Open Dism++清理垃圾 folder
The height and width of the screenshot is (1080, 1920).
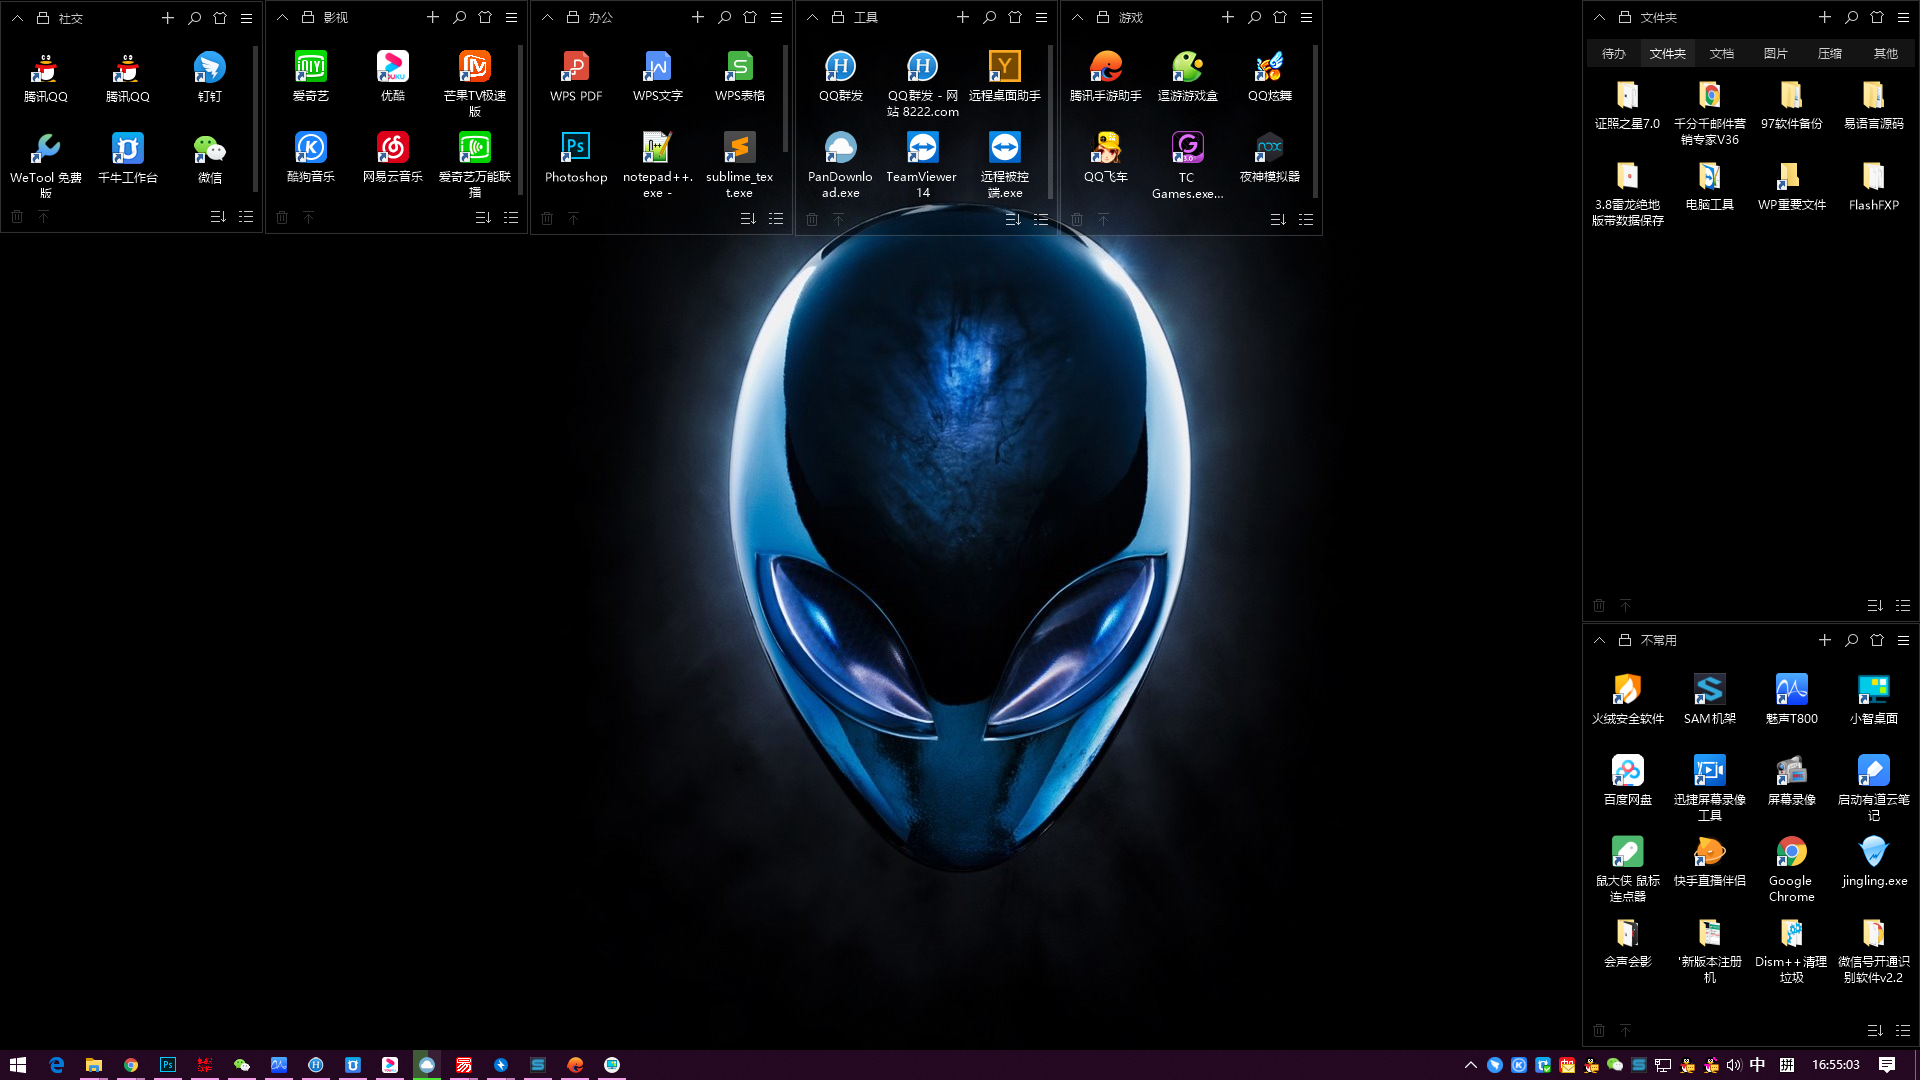pyautogui.click(x=1791, y=950)
